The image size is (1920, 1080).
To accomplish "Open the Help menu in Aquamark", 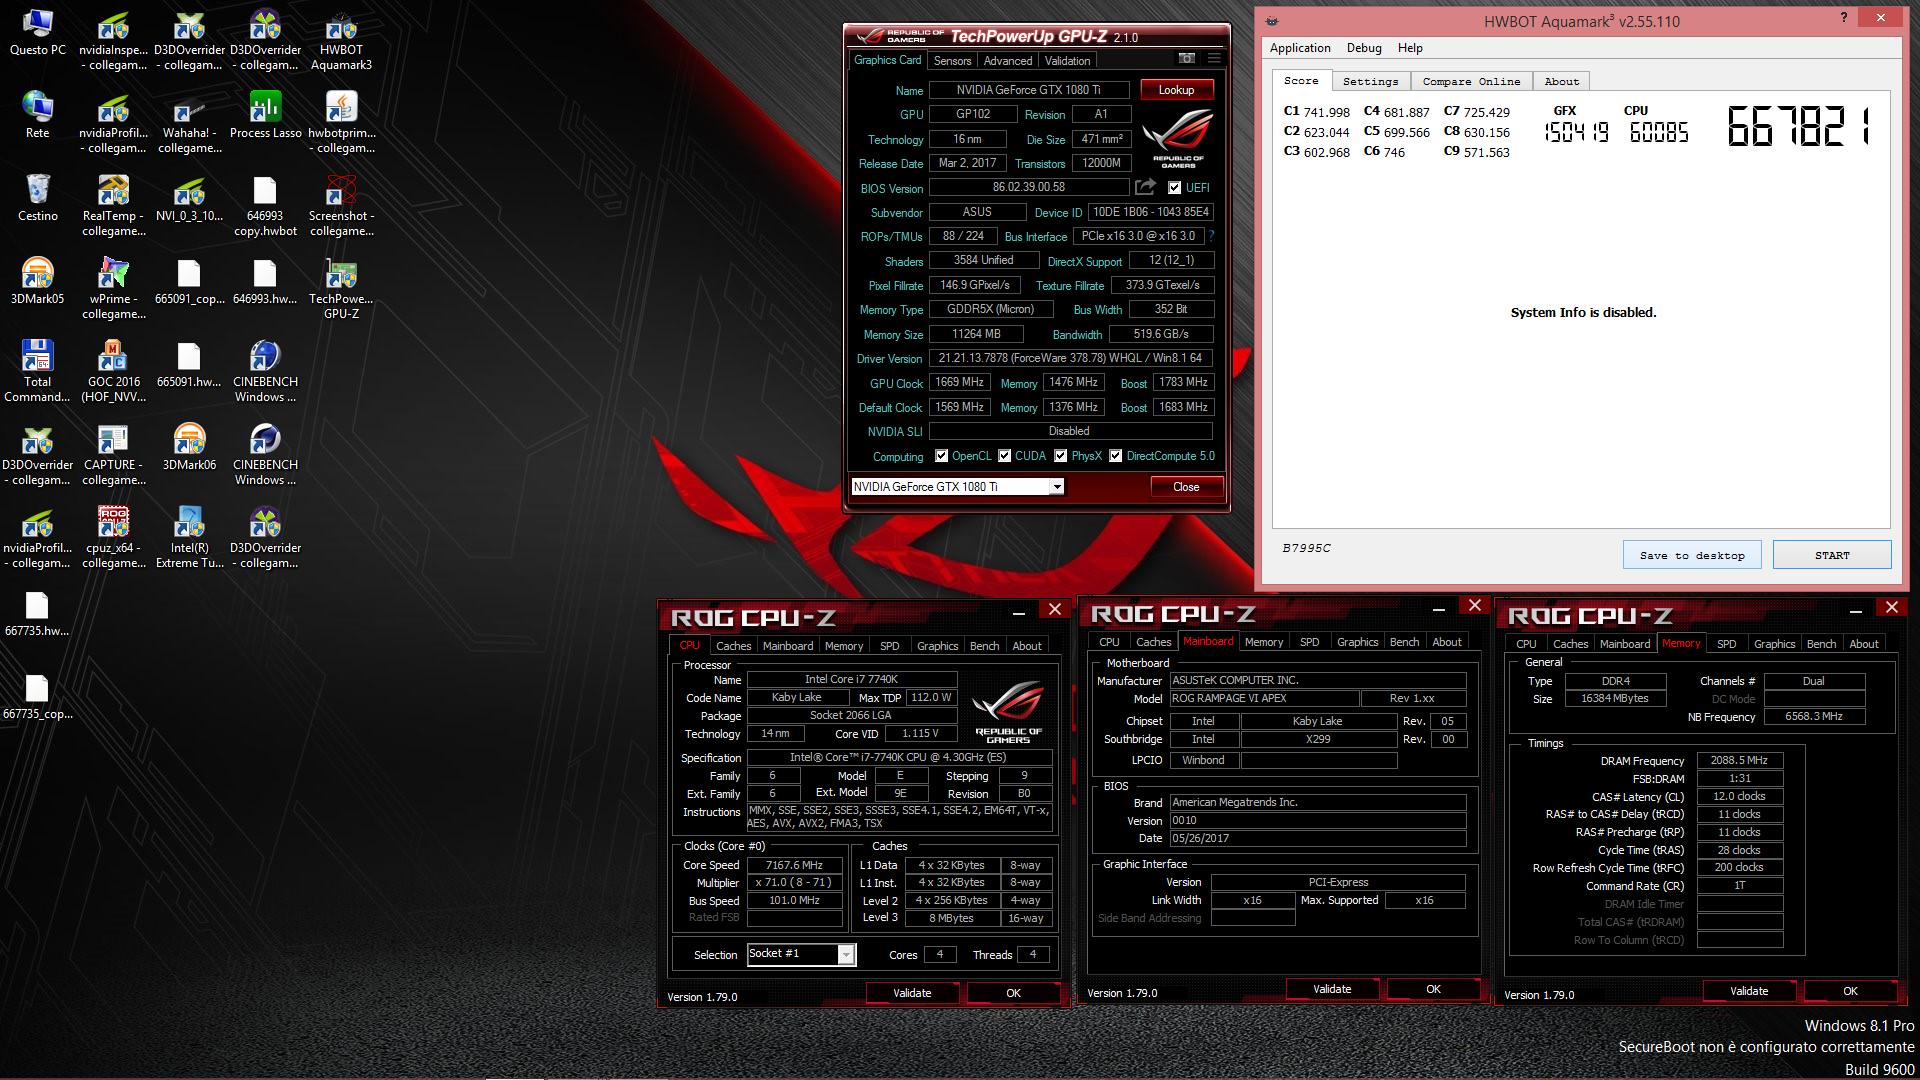I will [1410, 48].
